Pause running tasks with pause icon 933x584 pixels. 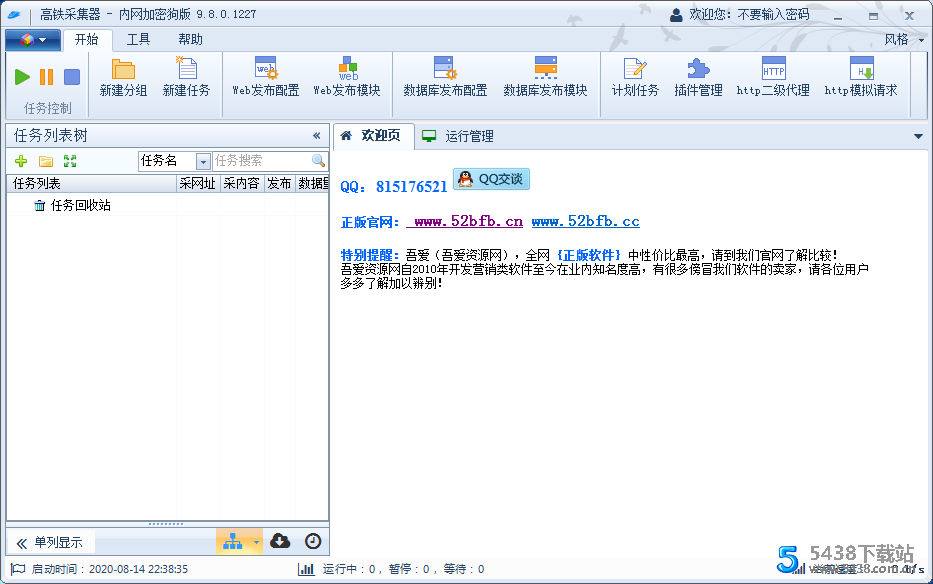pos(44,75)
